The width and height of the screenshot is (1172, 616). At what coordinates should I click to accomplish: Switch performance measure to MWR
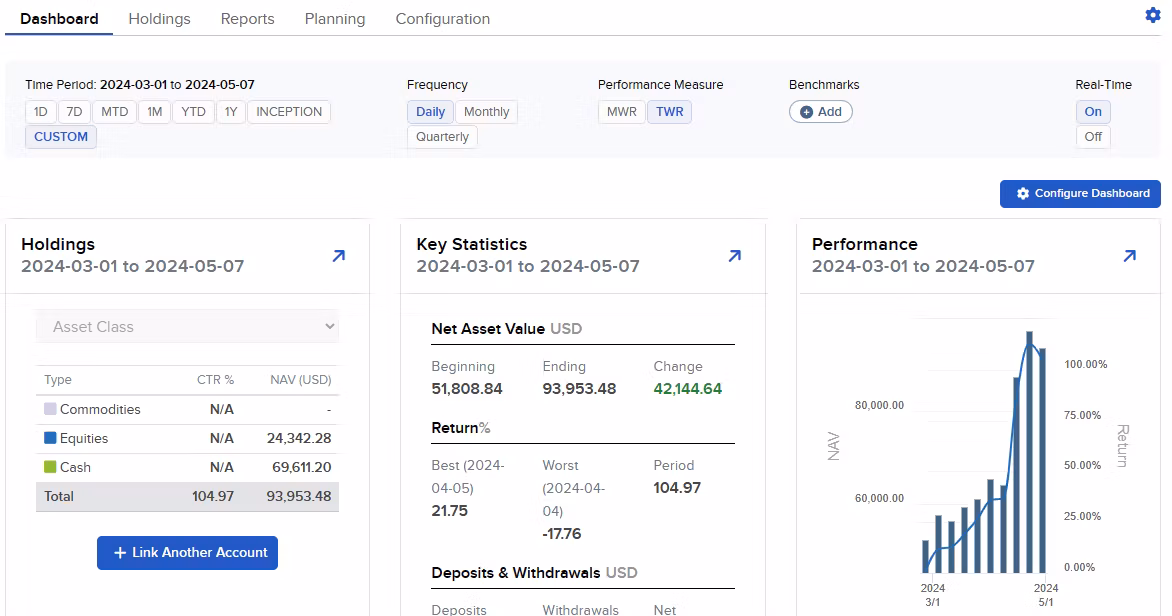tap(621, 112)
